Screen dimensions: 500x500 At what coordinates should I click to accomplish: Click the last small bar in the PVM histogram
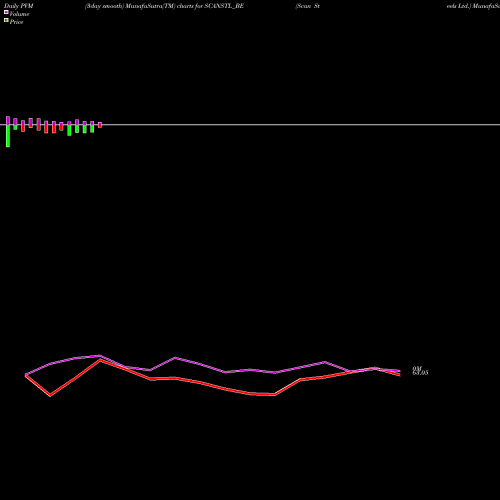coord(100,125)
